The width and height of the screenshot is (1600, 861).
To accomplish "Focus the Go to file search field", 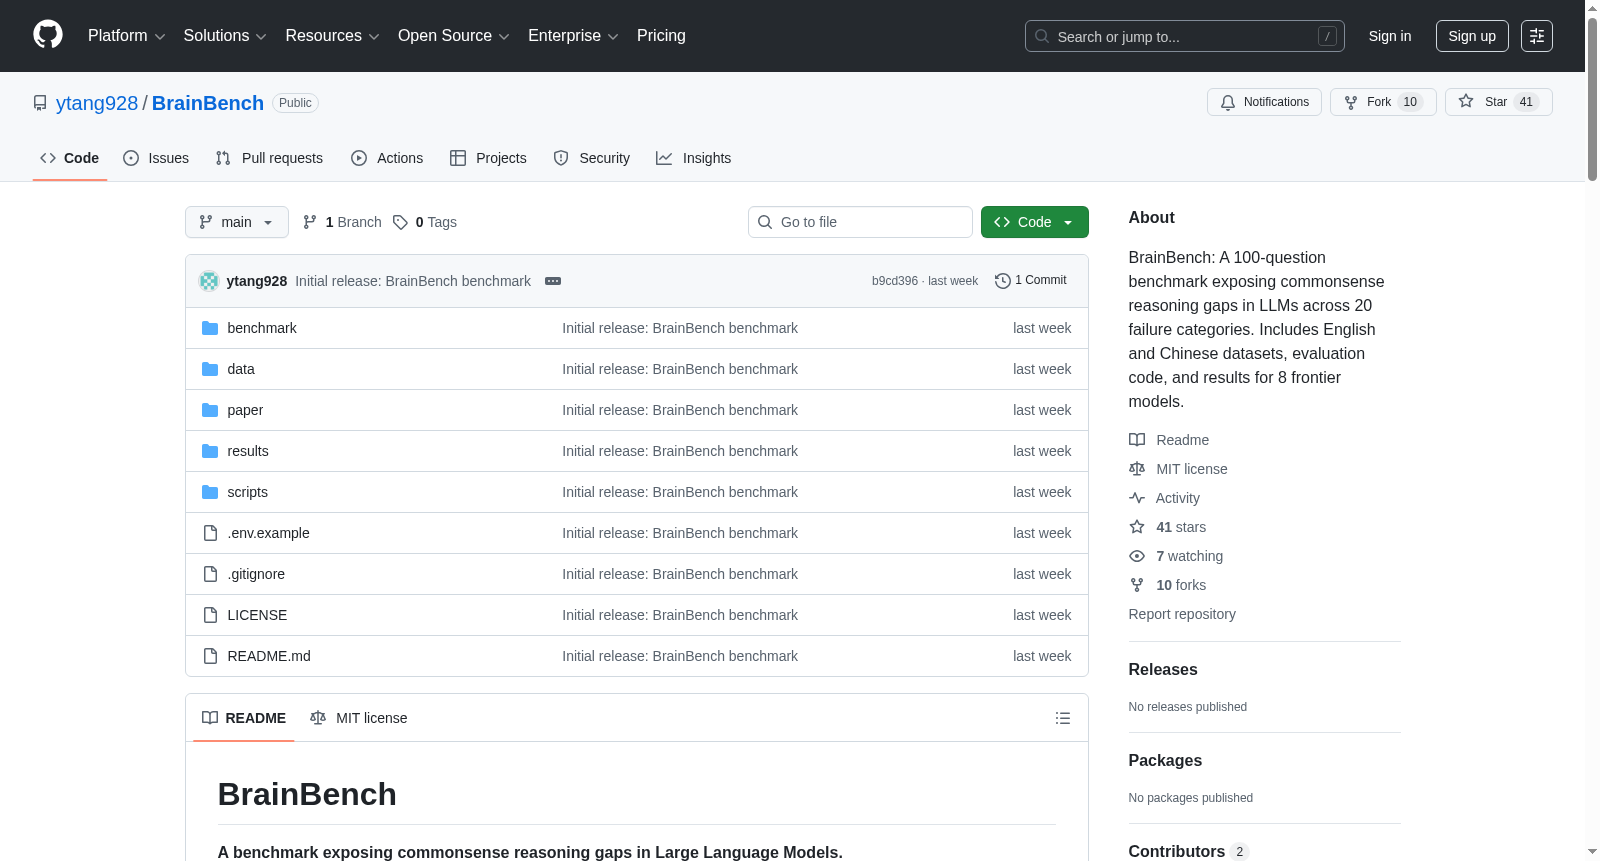I will [x=860, y=222].
